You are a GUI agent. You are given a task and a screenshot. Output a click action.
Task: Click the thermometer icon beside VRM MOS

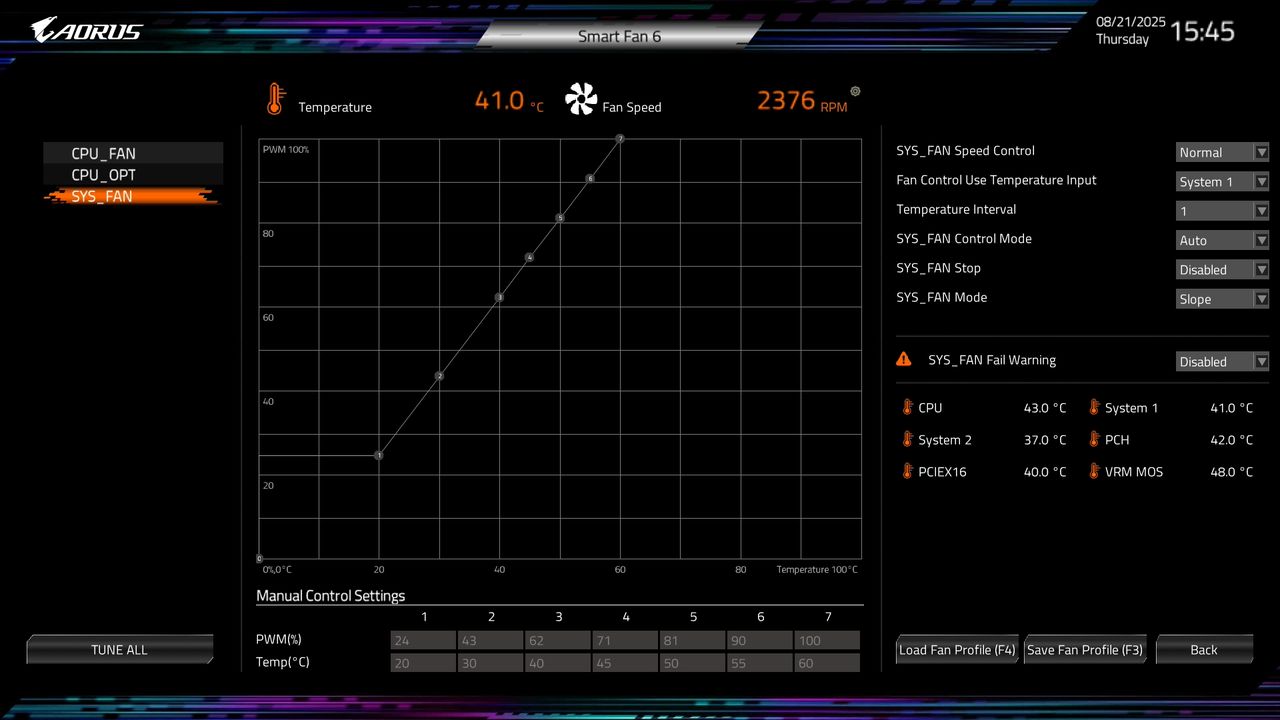tap(1095, 471)
